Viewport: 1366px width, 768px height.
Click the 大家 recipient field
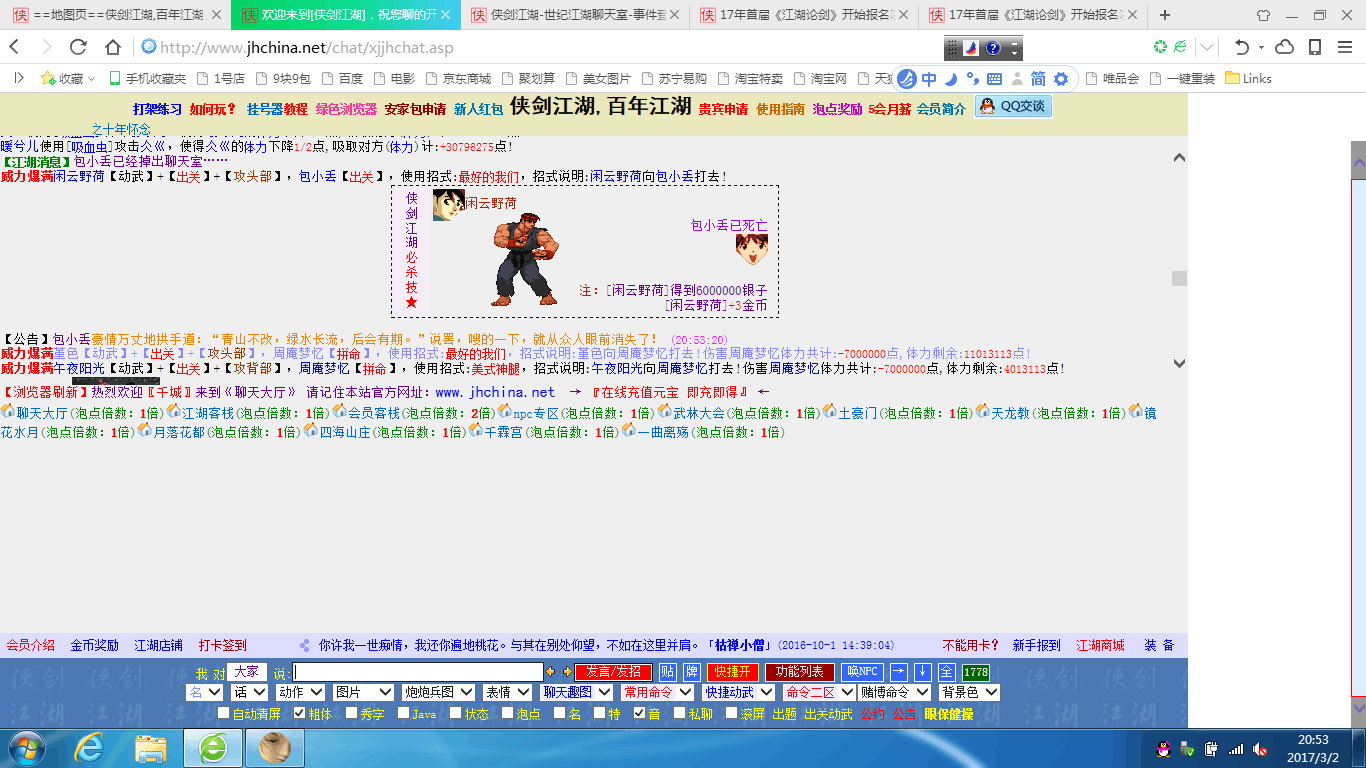pyautogui.click(x=247, y=671)
